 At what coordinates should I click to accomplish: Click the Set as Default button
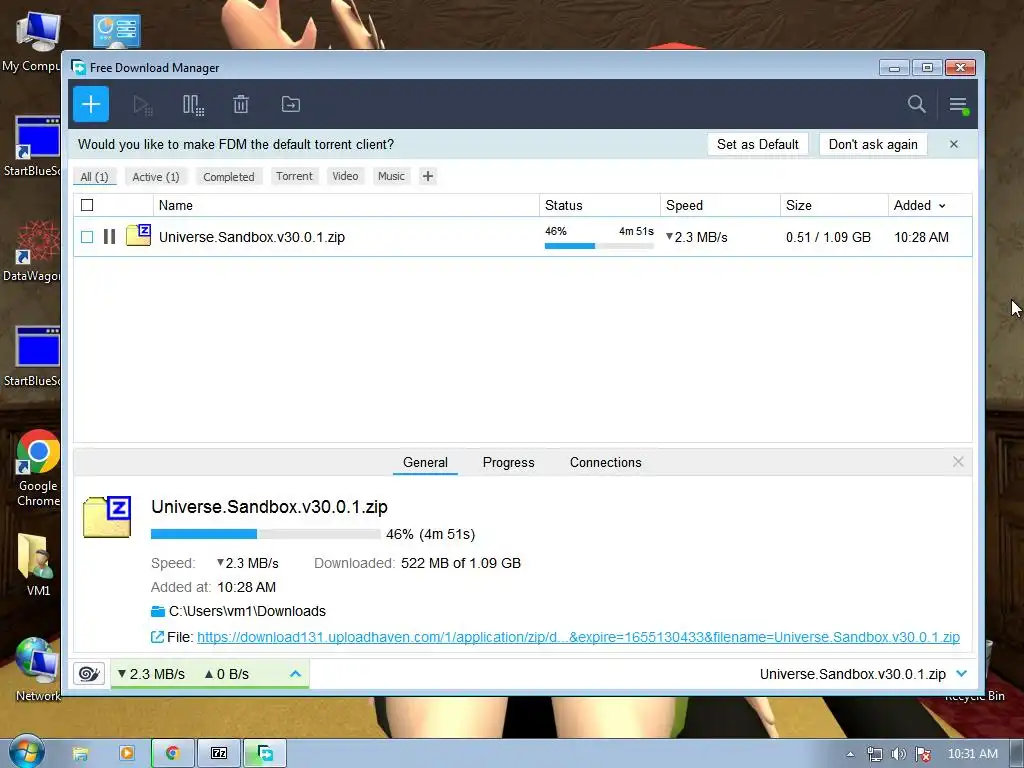(758, 144)
